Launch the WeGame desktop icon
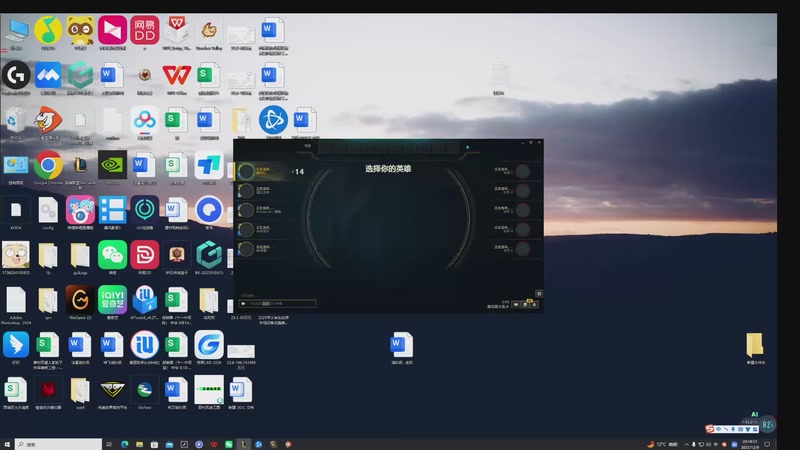Image resolution: width=800 pixels, height=450 pixels. click(x=81, y=299)
